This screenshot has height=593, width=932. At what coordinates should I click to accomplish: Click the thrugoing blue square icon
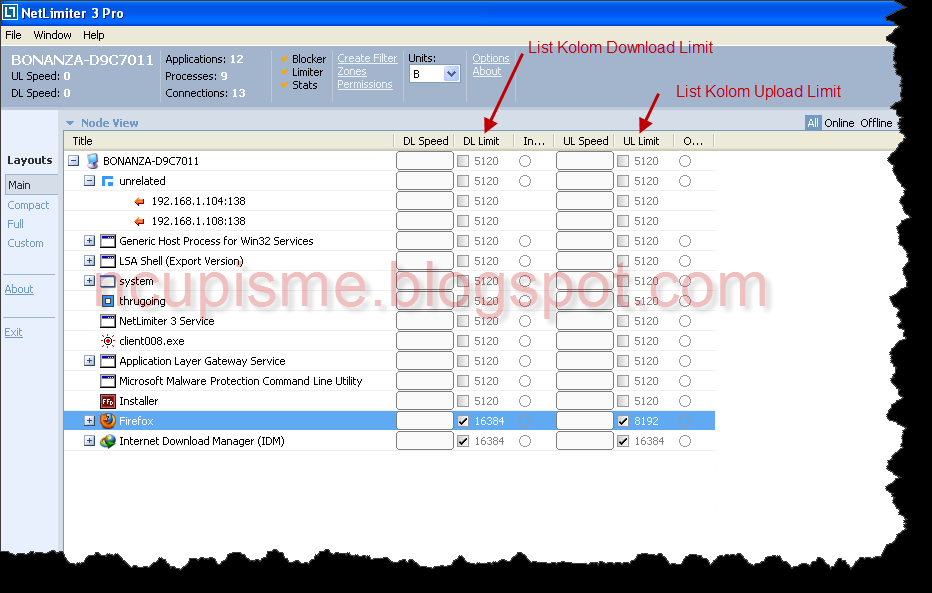108,301
